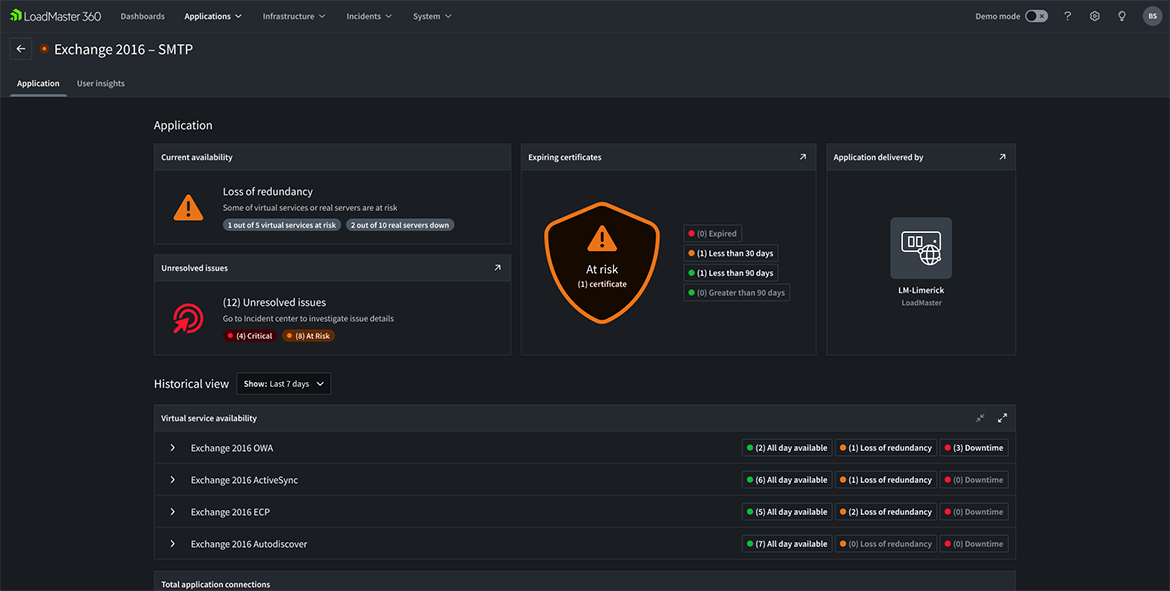The image size is (1170, 591).
Task: Click the Dashboards navigation link
Action: point(142,16)
